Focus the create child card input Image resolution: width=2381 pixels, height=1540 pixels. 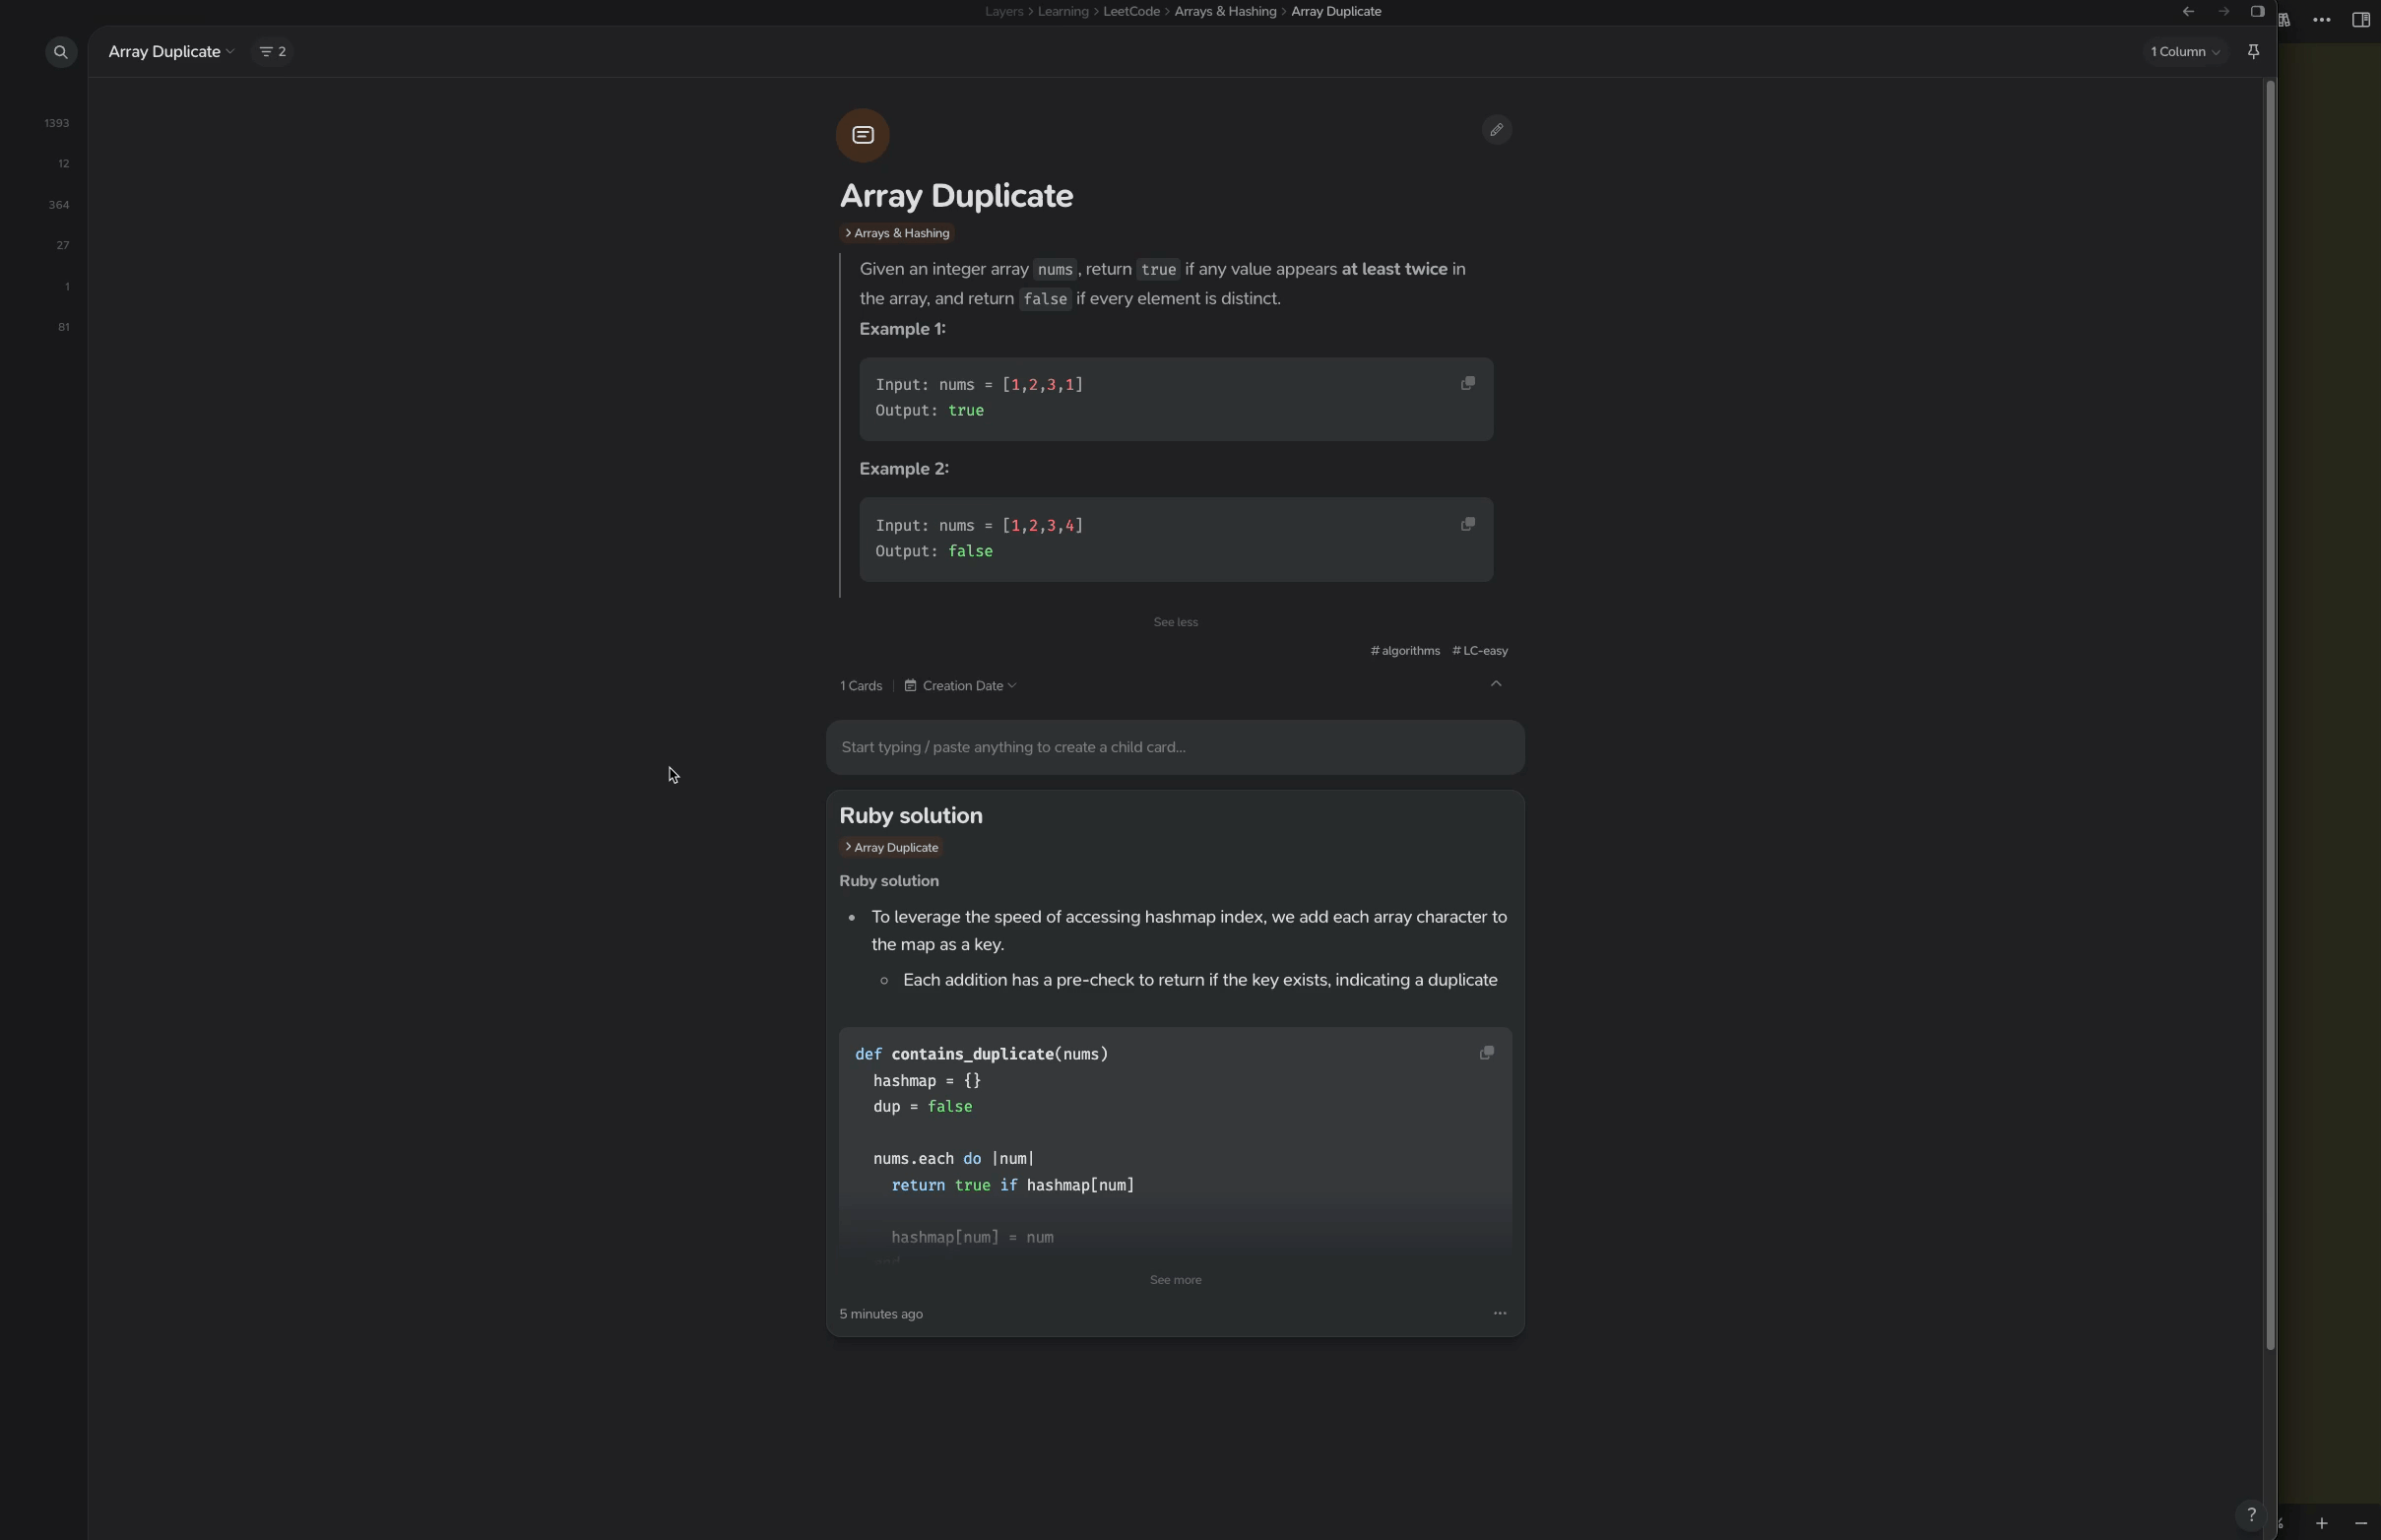[1175, 748]
